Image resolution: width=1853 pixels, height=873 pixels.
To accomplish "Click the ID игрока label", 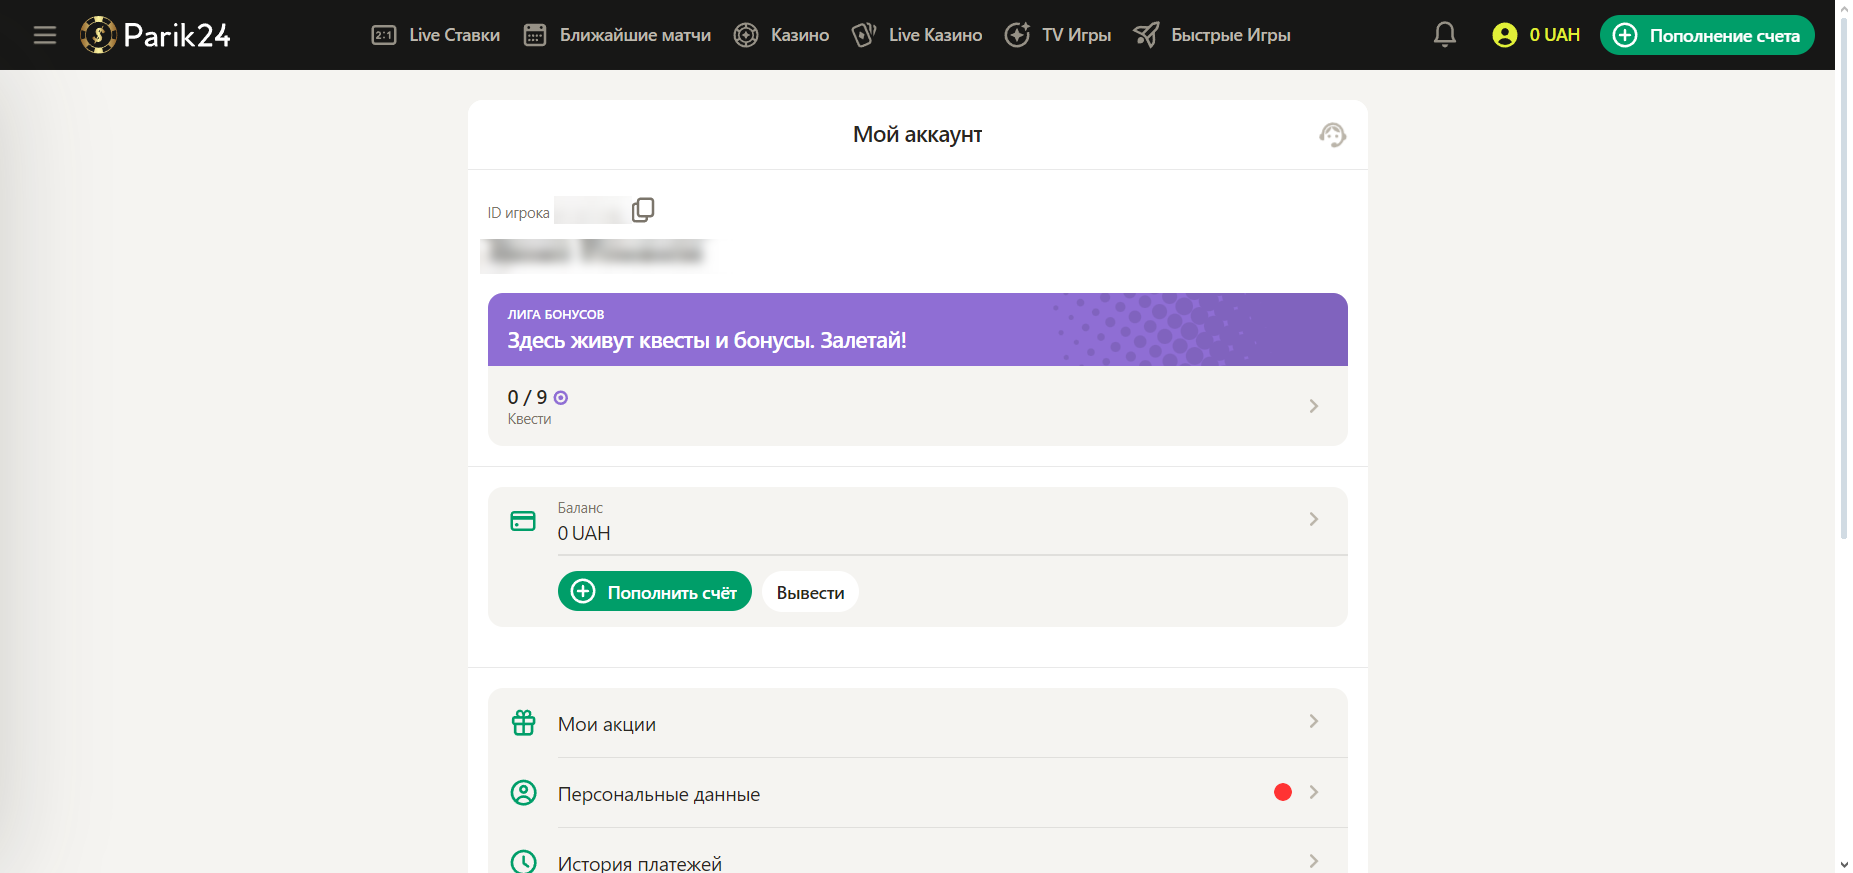I will click(518, 213).
